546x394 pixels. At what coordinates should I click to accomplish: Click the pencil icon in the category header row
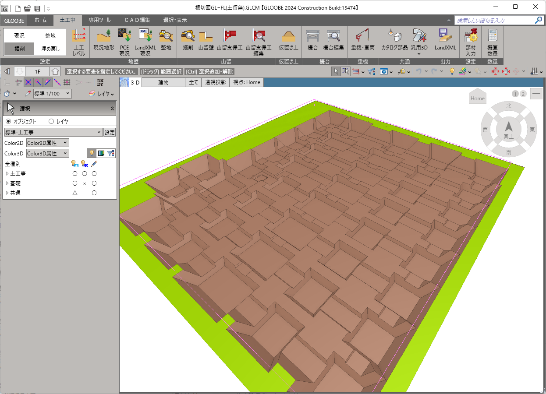point(94,163)
